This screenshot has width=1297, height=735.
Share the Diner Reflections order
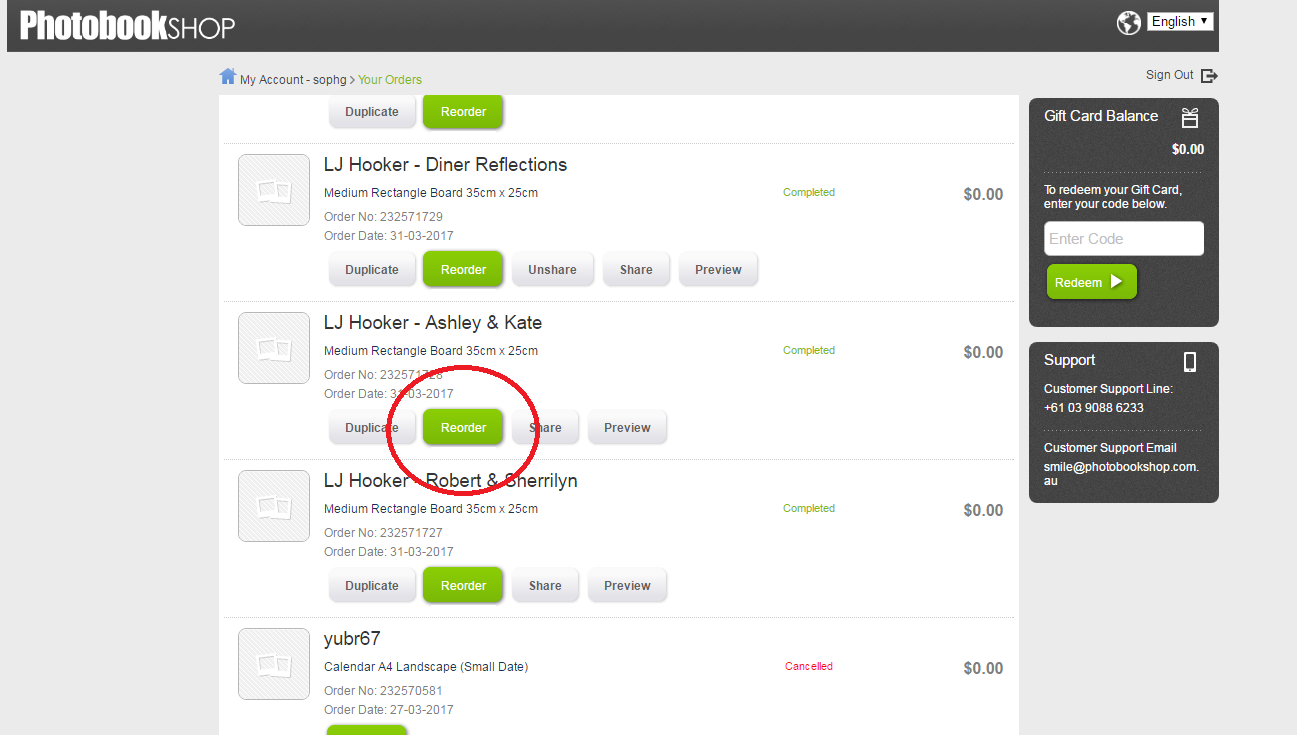pyautogui.click(x=636, y=269)
